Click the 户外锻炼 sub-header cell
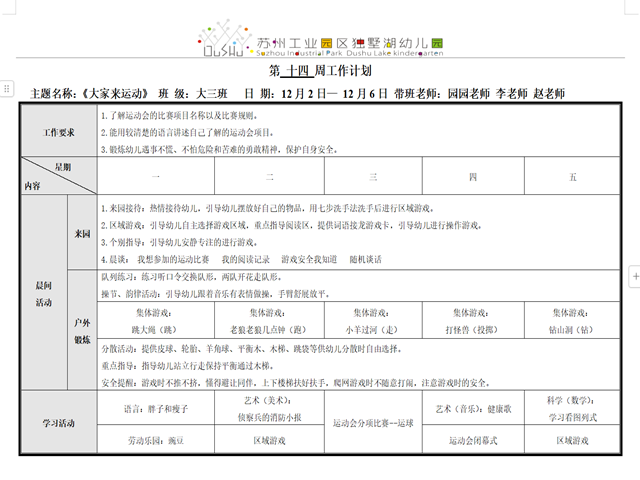 pos(82,331)
